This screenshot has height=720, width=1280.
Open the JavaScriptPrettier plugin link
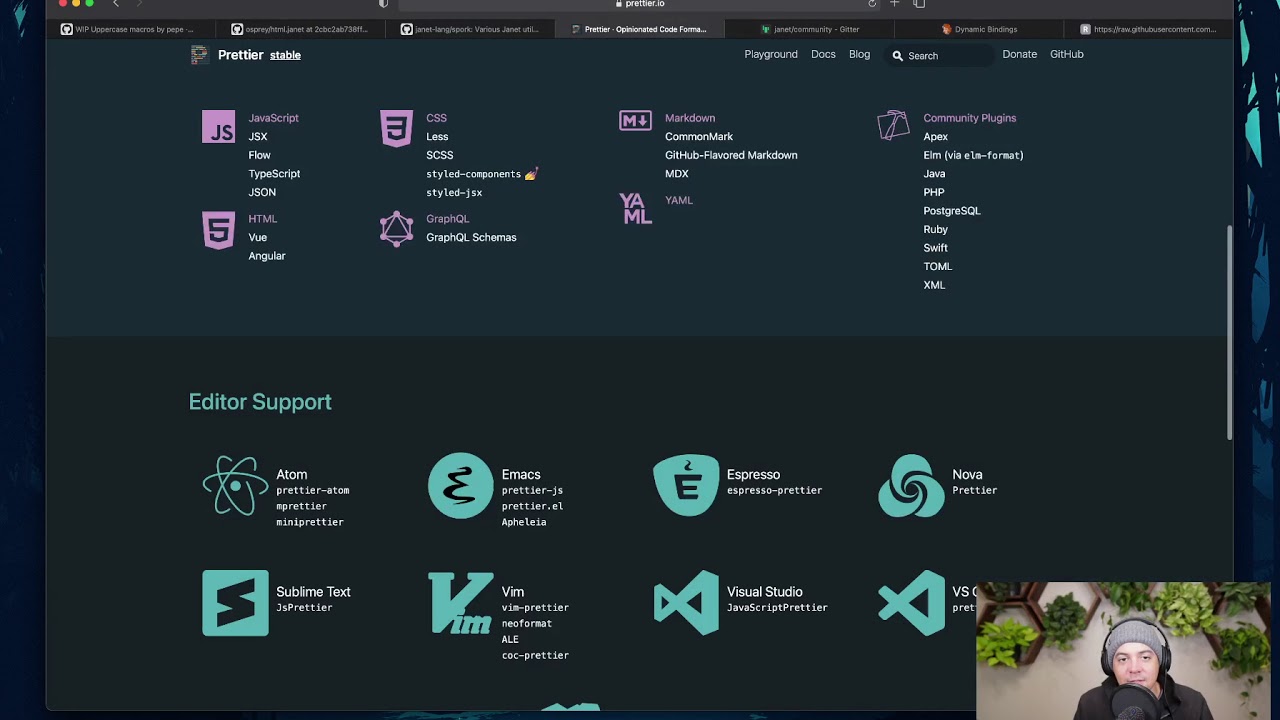pos(777,607)
